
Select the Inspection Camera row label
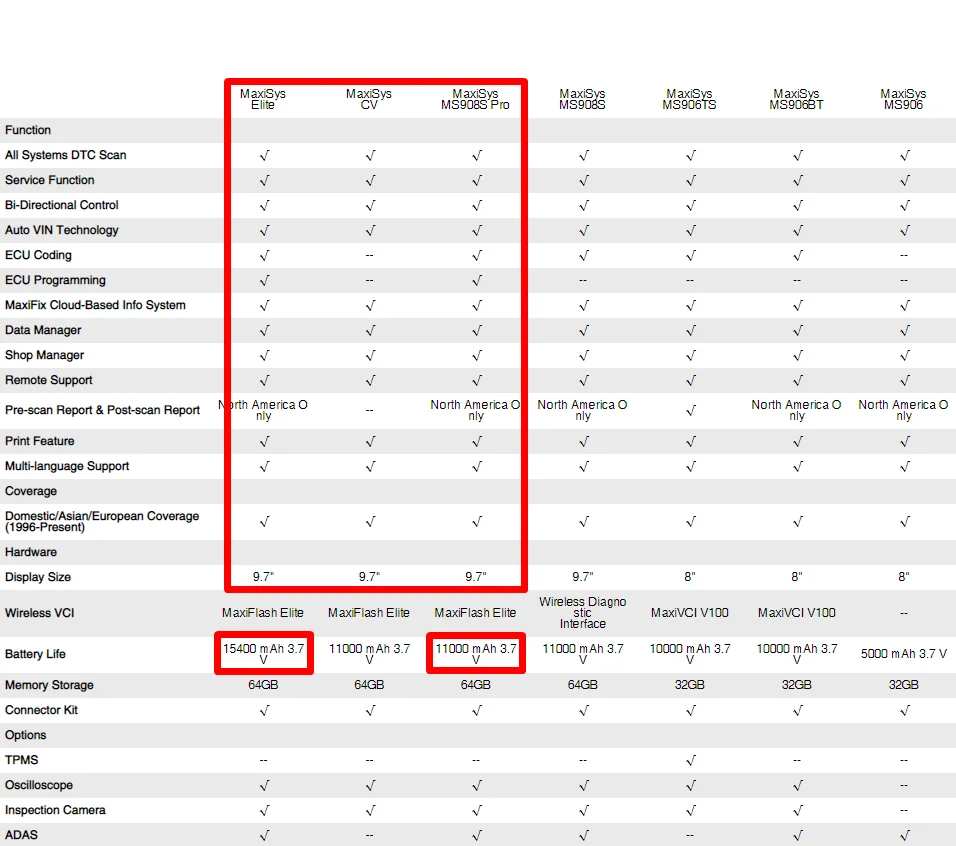click(x=55, y=809)
